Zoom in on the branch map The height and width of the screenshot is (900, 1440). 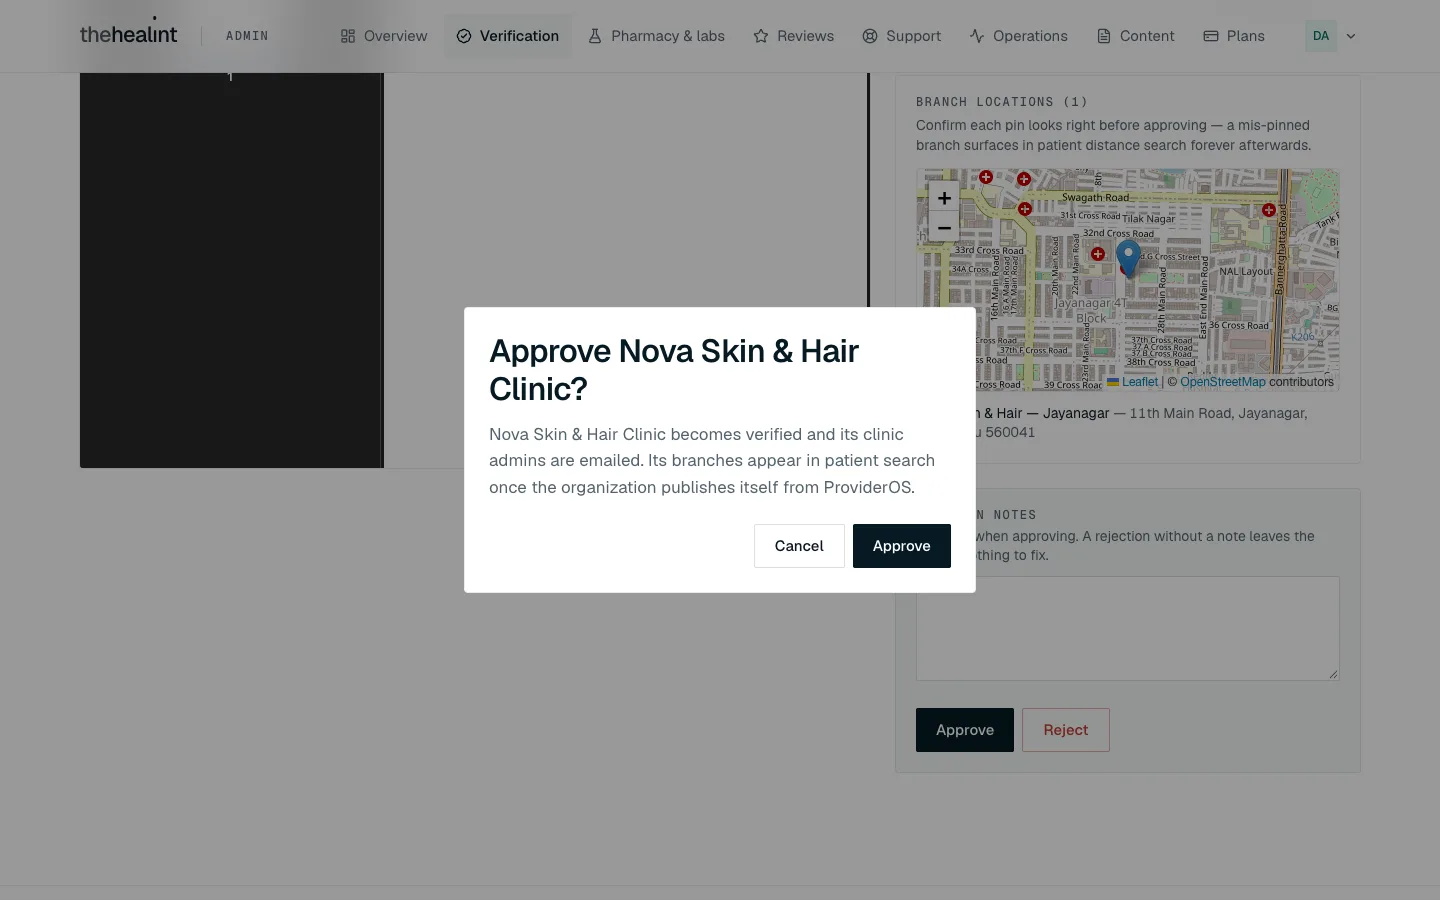[x=944, y=198]
